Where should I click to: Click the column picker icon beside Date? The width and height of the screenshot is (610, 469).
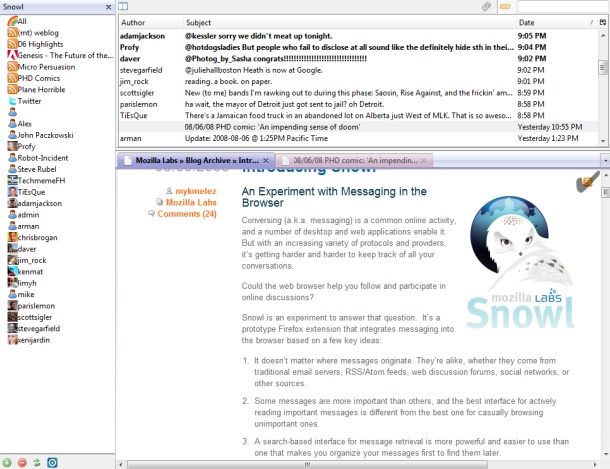[x=603, y=23]
